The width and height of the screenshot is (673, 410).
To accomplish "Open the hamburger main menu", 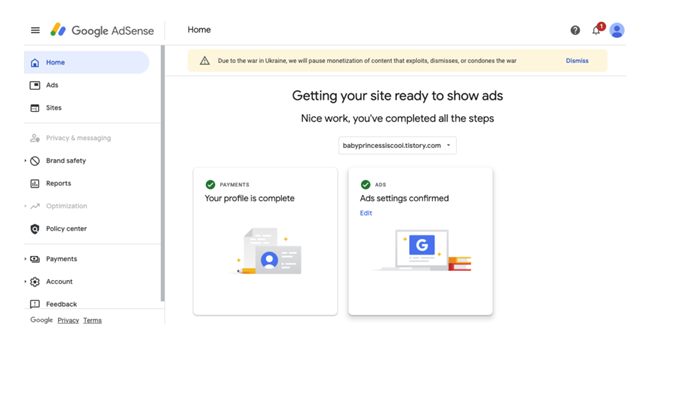I will [x=35, y=30].
